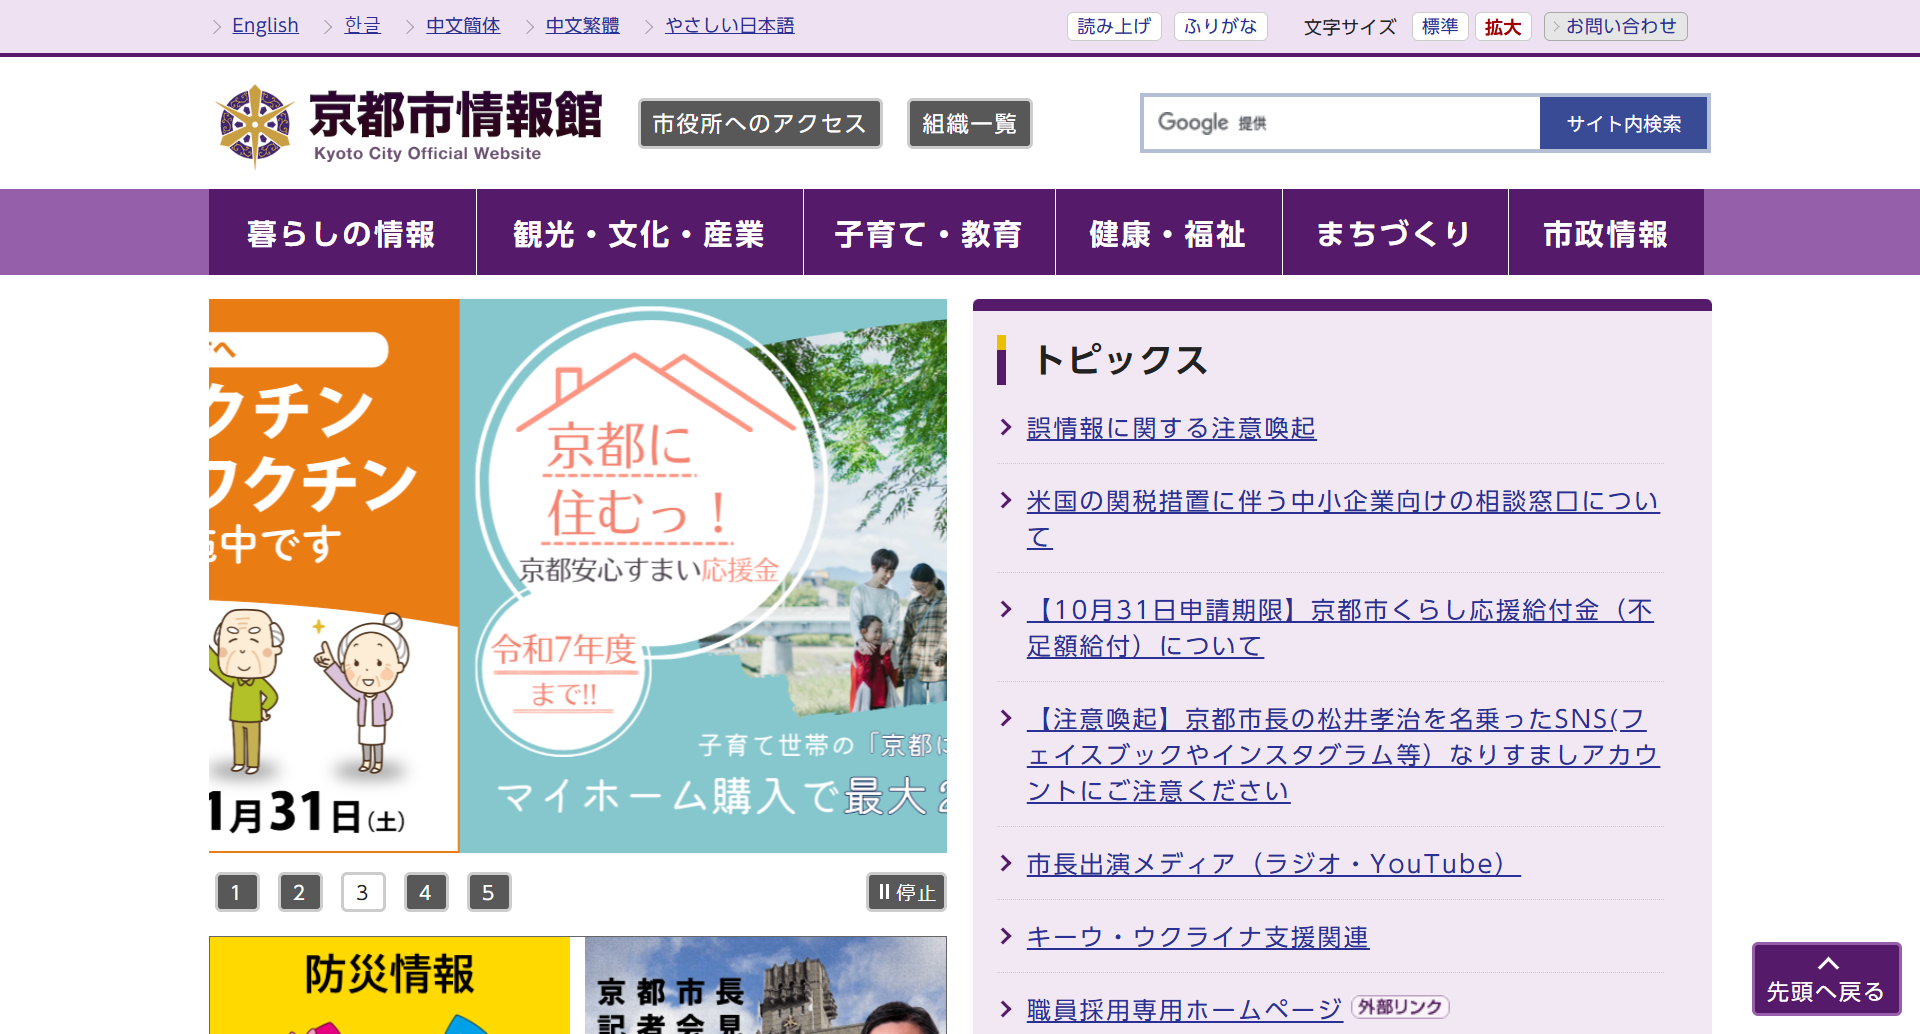The width and height of the screenshot is (1920, 1034).
Task: Select slide 5 indicator in carousel
Action: click(x=489, y=892)
